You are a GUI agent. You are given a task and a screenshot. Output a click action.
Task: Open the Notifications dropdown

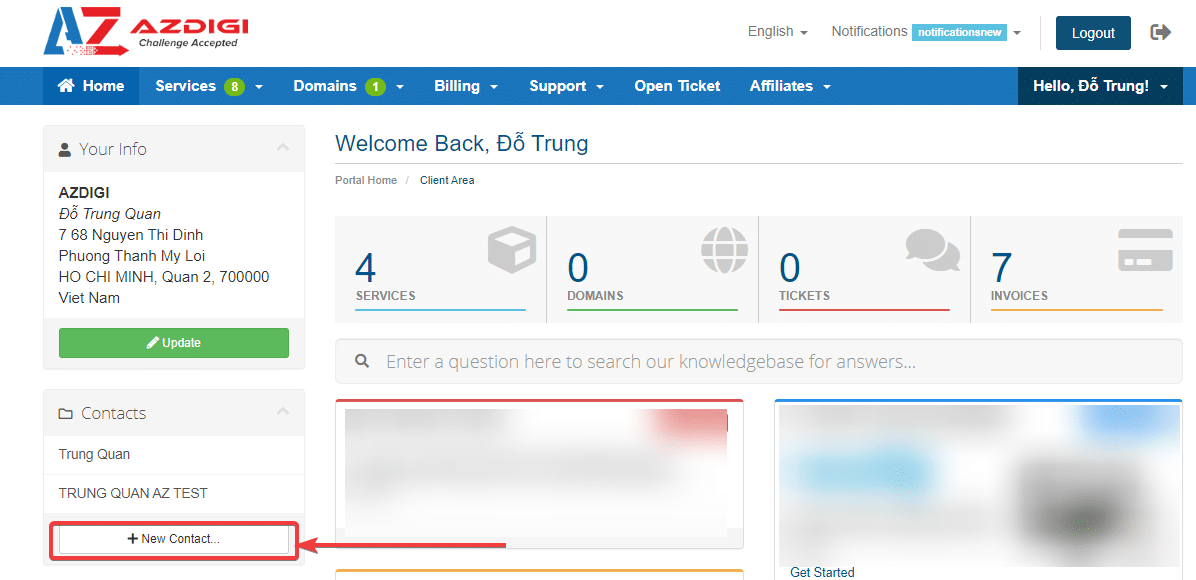pos(925,32)
